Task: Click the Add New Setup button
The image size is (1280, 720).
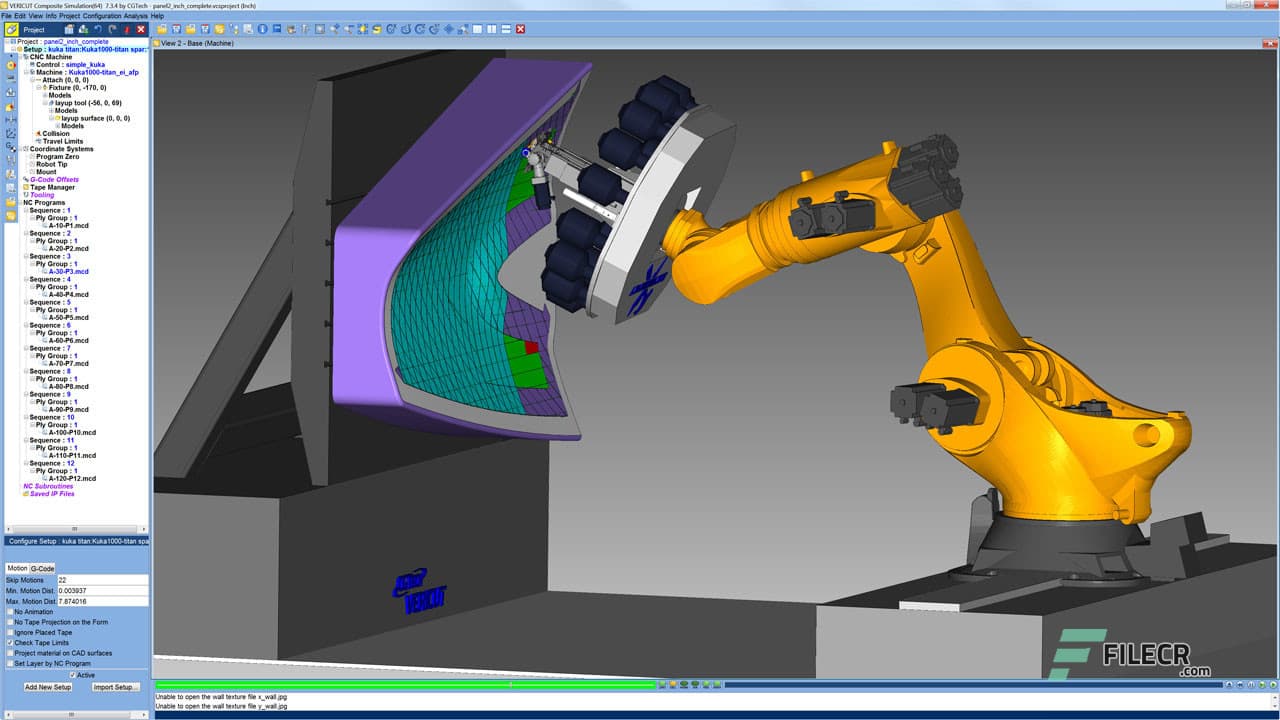Action: tap(48, 687)
